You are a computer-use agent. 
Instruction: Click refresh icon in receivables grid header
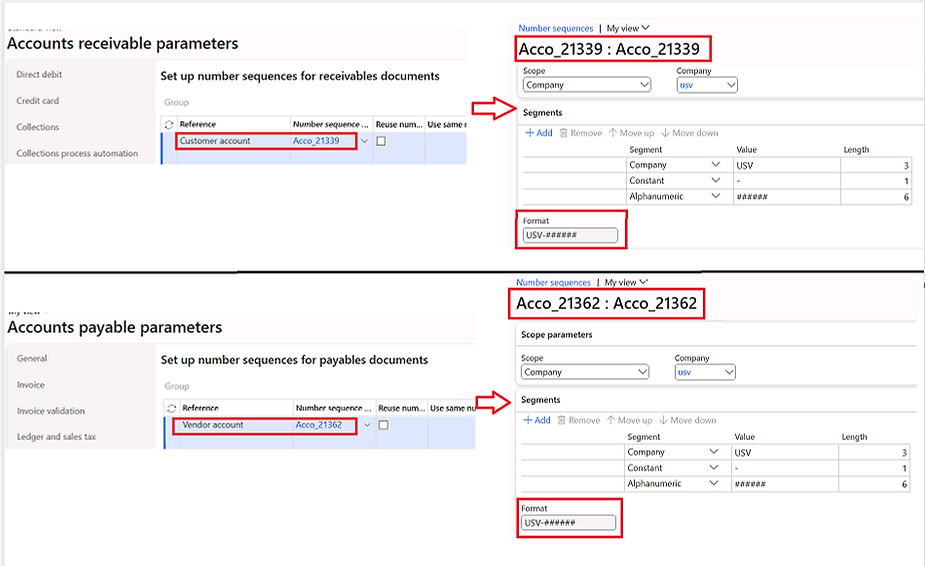pyautogui.click(x=170, y=125)
